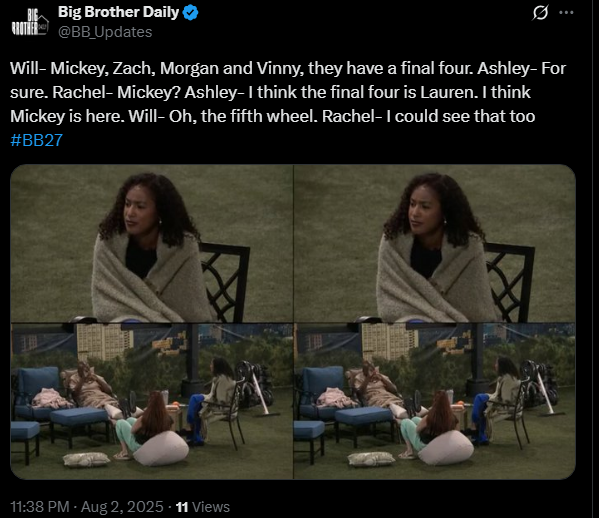Click the Aug 2, 2025 date
Image resolution: width=599 pixels, height=518 pixels.
coord(122,507)
